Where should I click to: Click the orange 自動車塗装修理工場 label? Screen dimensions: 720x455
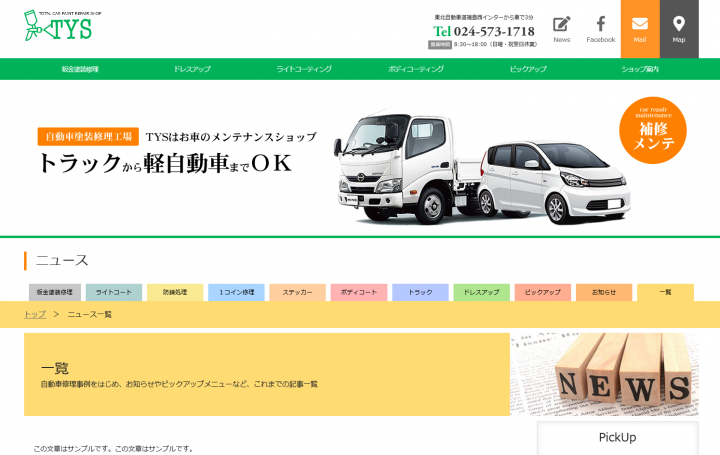[x=88, y=136]
